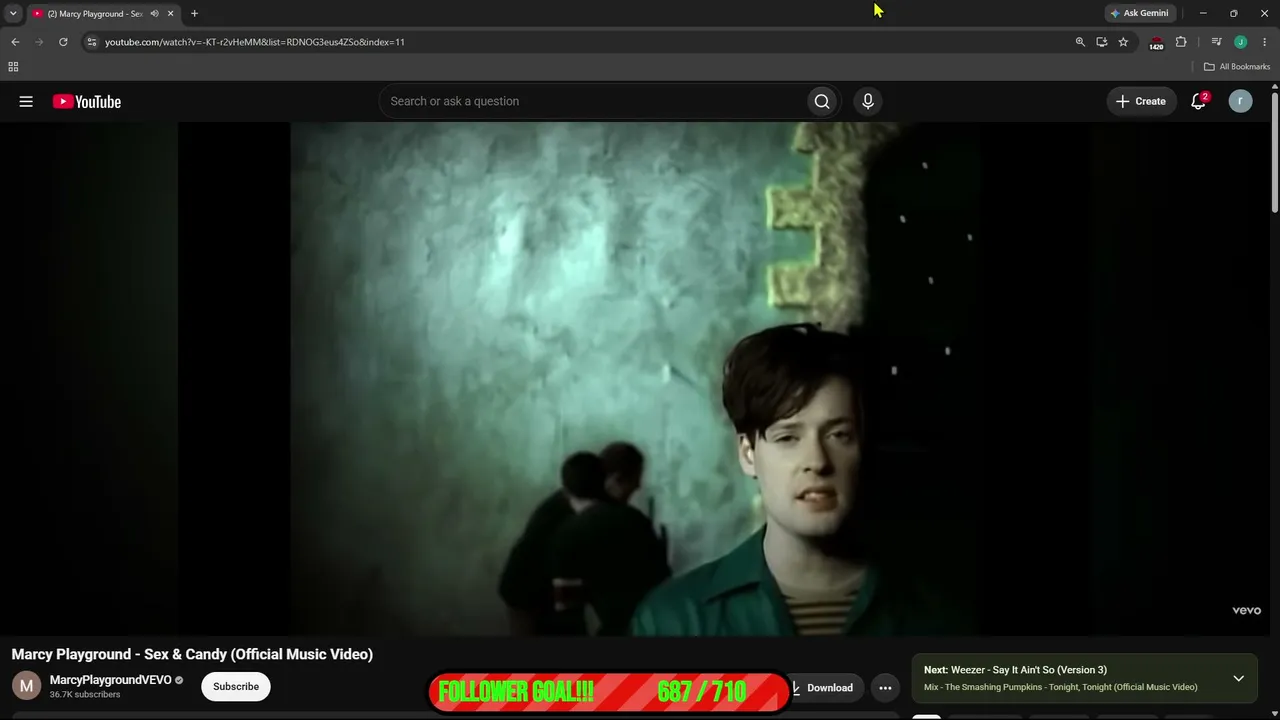Image resolution: width=1280 pixels, height=720 pixels.
Task: Go back to the previous page
Action: pyautogui.click(x=15, y=42)
